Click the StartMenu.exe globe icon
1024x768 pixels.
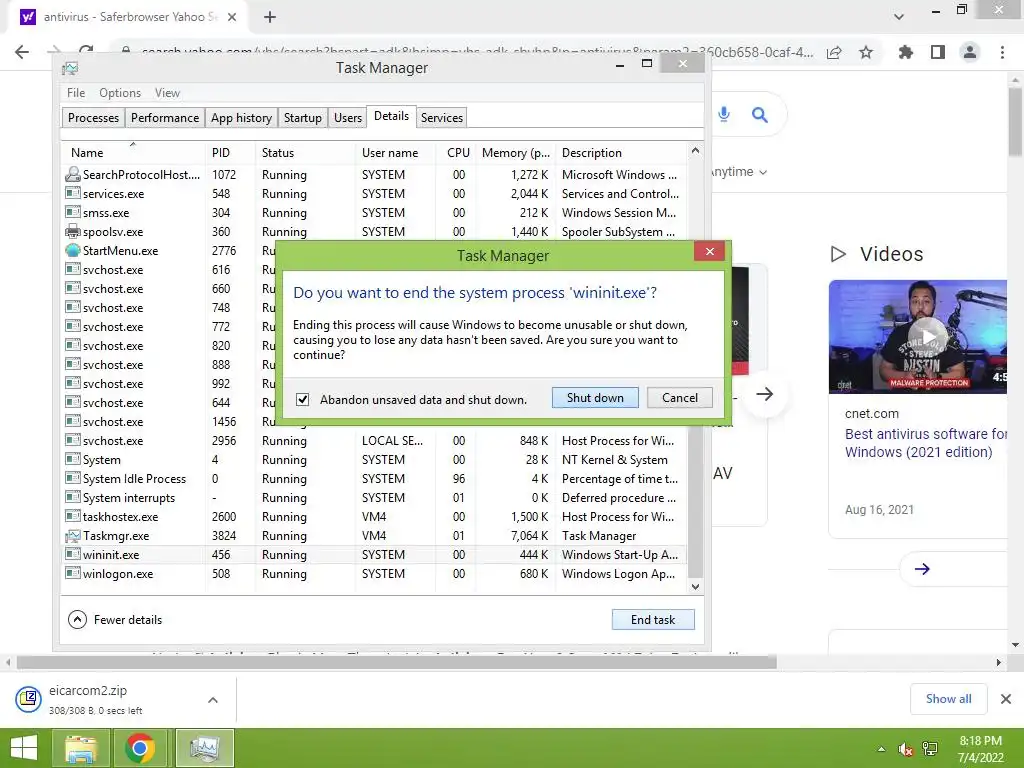[72, 251]
